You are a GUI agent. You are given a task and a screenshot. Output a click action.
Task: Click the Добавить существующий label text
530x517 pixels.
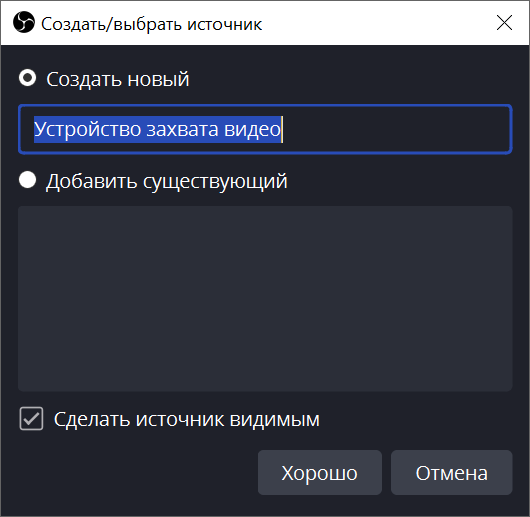[166, 181]
